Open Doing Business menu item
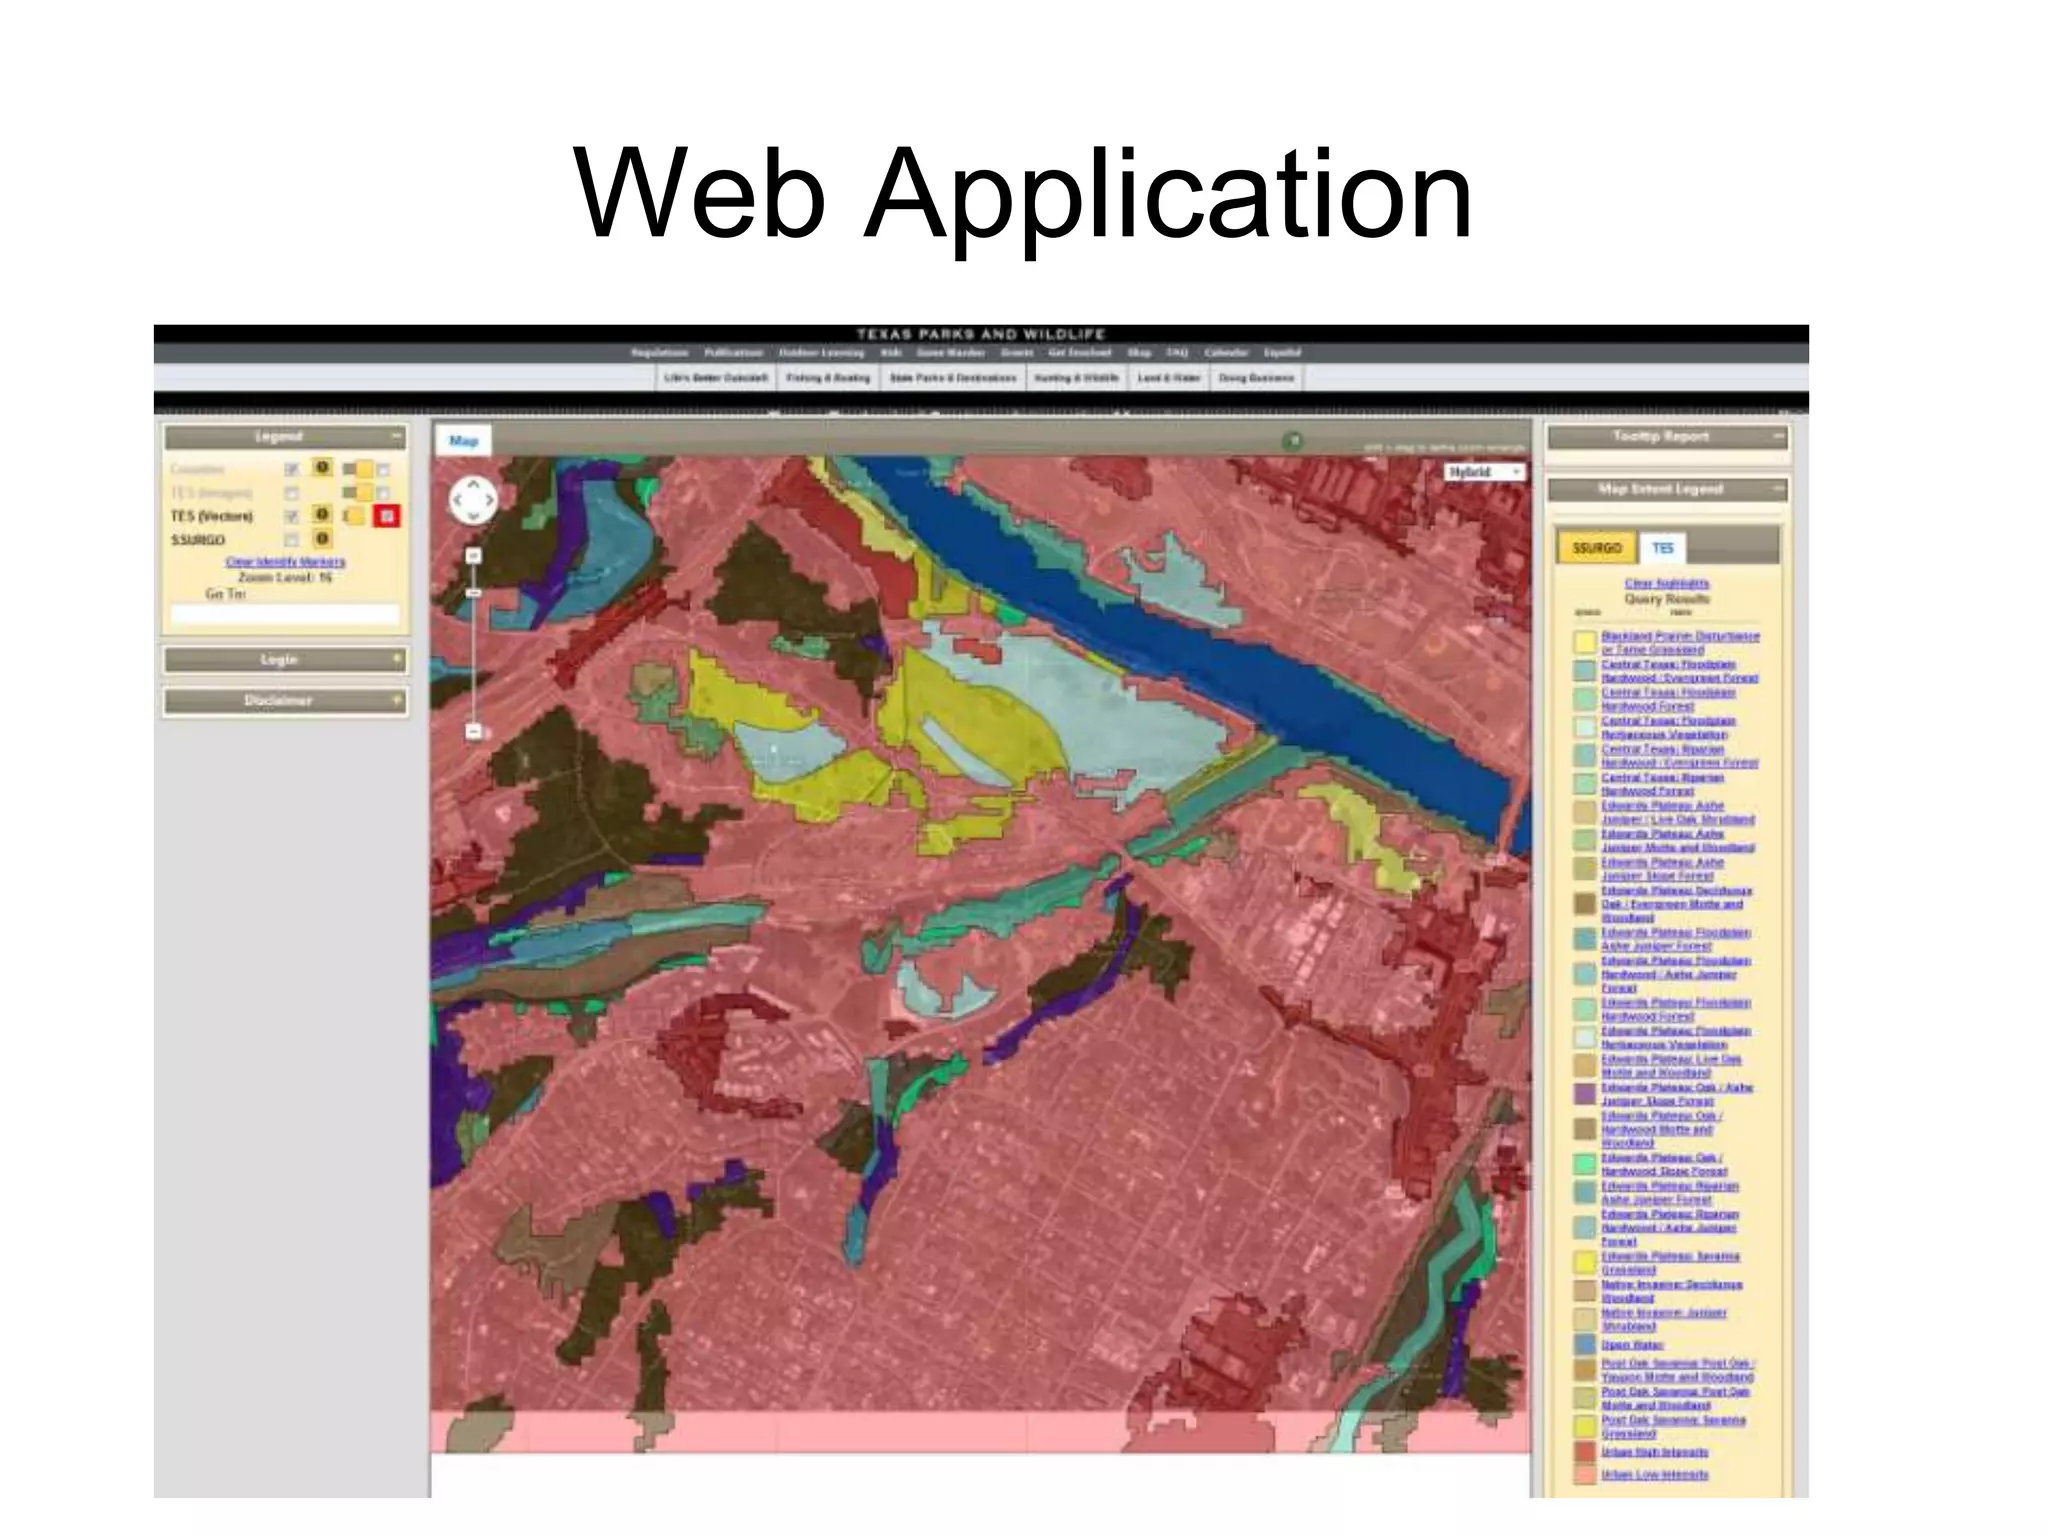 point(1256,378)
